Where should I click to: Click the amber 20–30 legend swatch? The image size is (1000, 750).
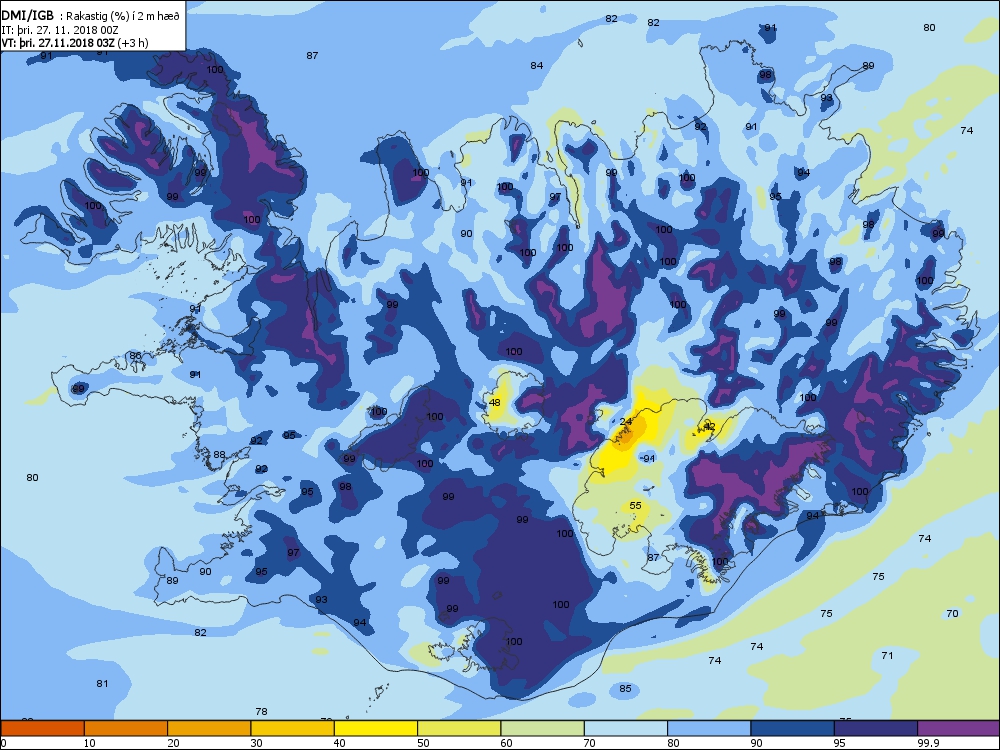(209, 728)
